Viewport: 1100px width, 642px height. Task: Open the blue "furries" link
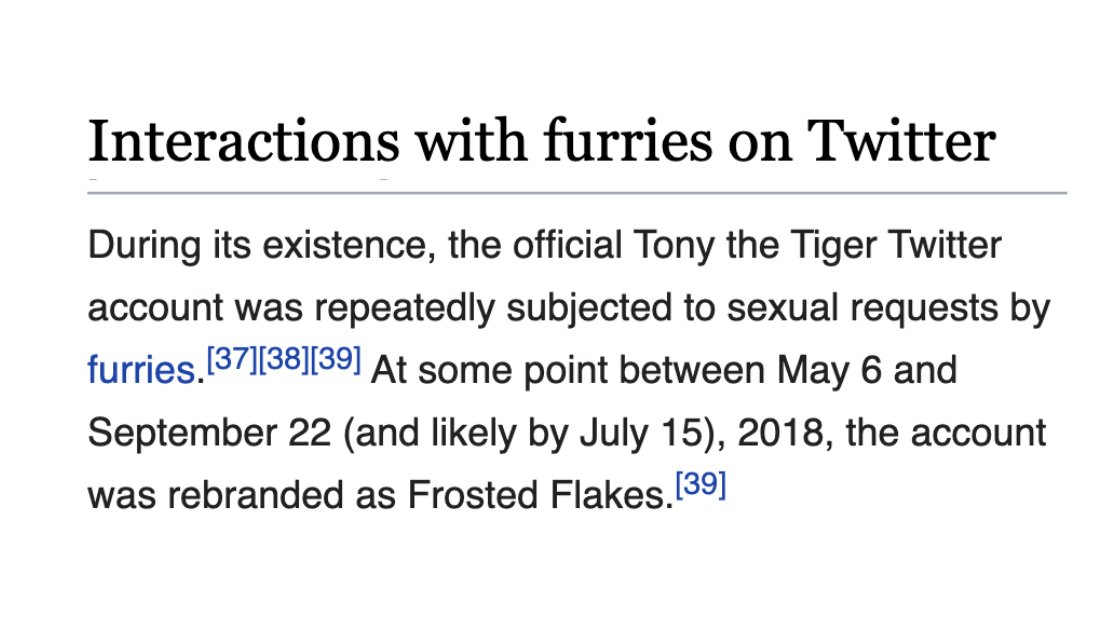141,370
